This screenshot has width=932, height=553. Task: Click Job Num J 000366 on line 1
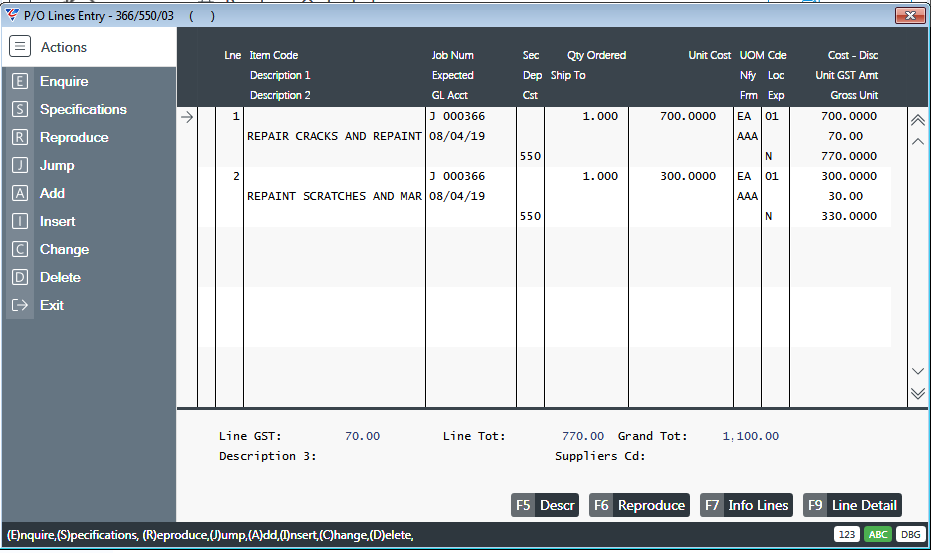coord(457,117)
